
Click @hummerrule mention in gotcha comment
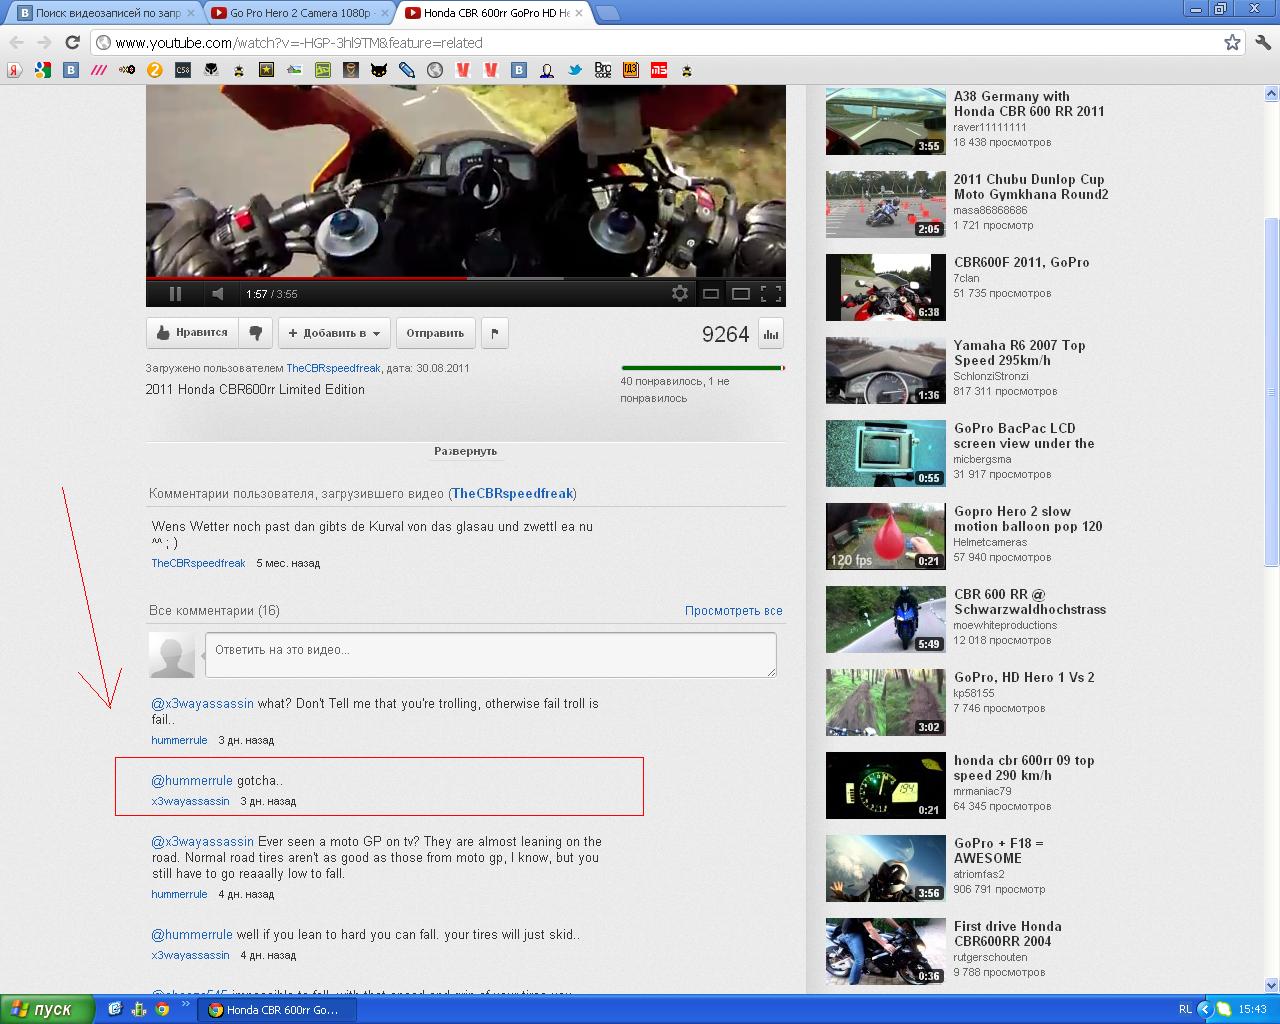192,780
